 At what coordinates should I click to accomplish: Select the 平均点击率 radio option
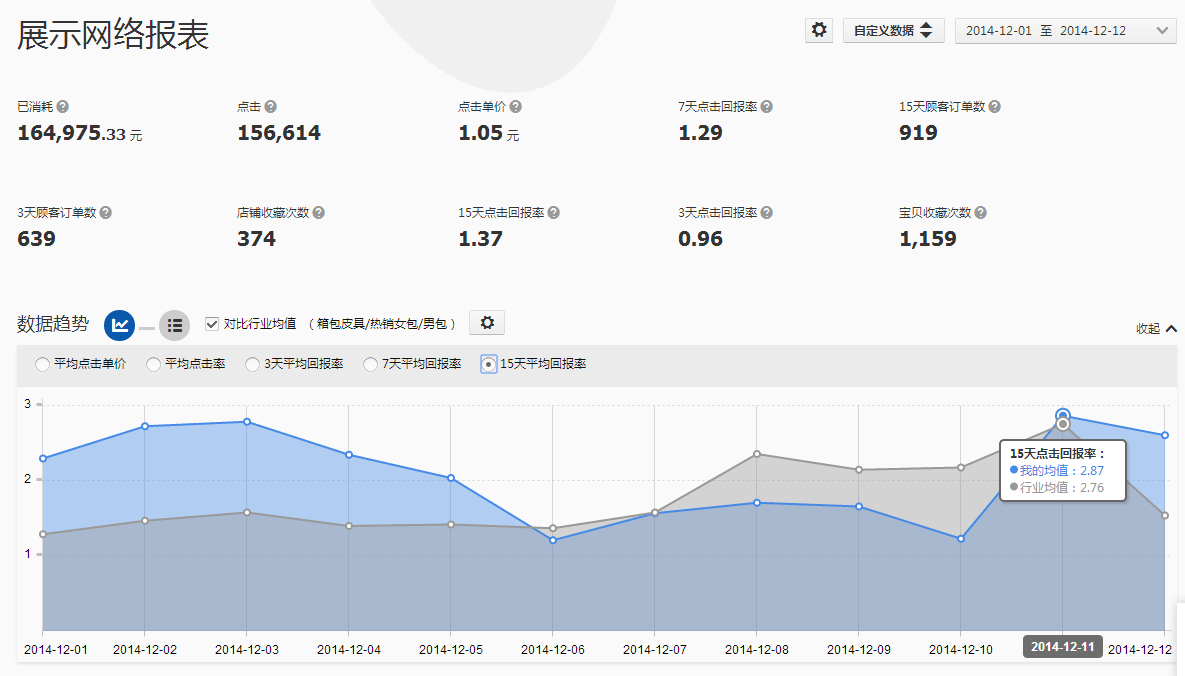[x=153, y=364]
